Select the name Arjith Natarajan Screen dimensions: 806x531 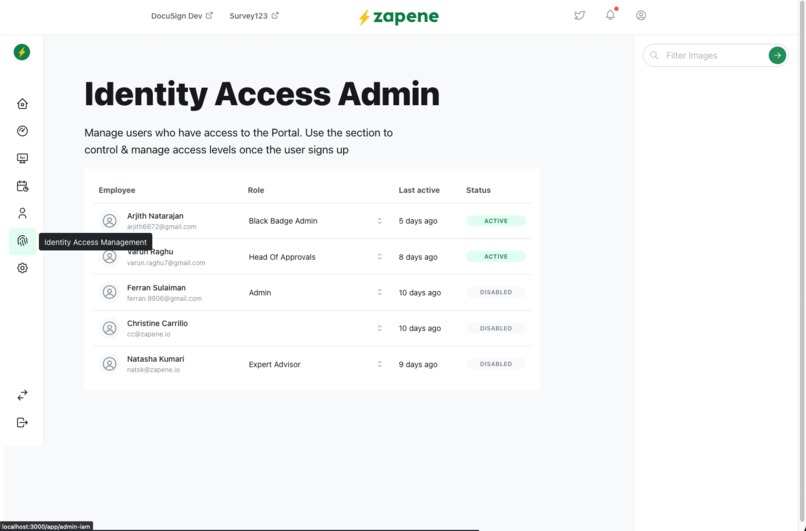155,216
